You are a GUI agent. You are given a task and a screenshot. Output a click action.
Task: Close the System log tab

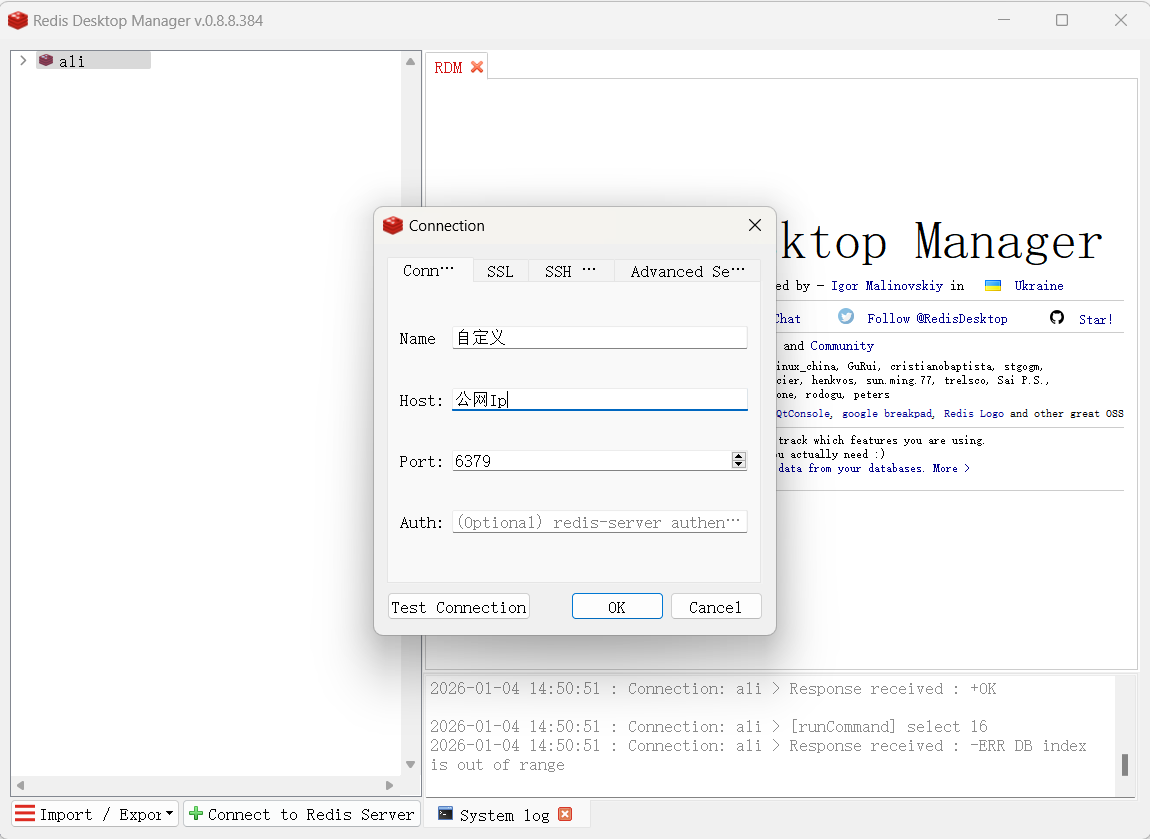coord(565,814)
